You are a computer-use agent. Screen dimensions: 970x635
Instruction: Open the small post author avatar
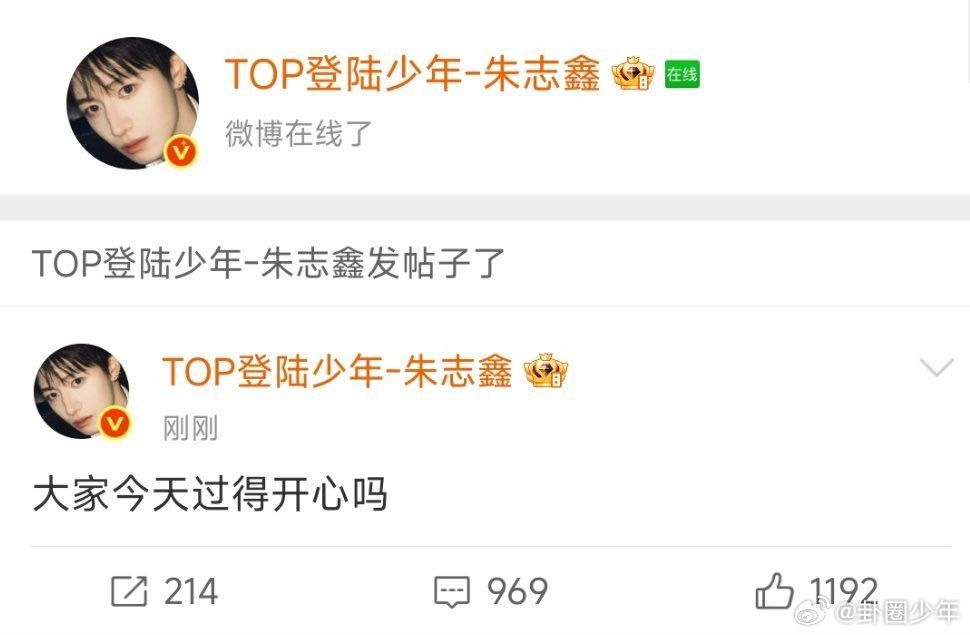click(x=81, y=391)
